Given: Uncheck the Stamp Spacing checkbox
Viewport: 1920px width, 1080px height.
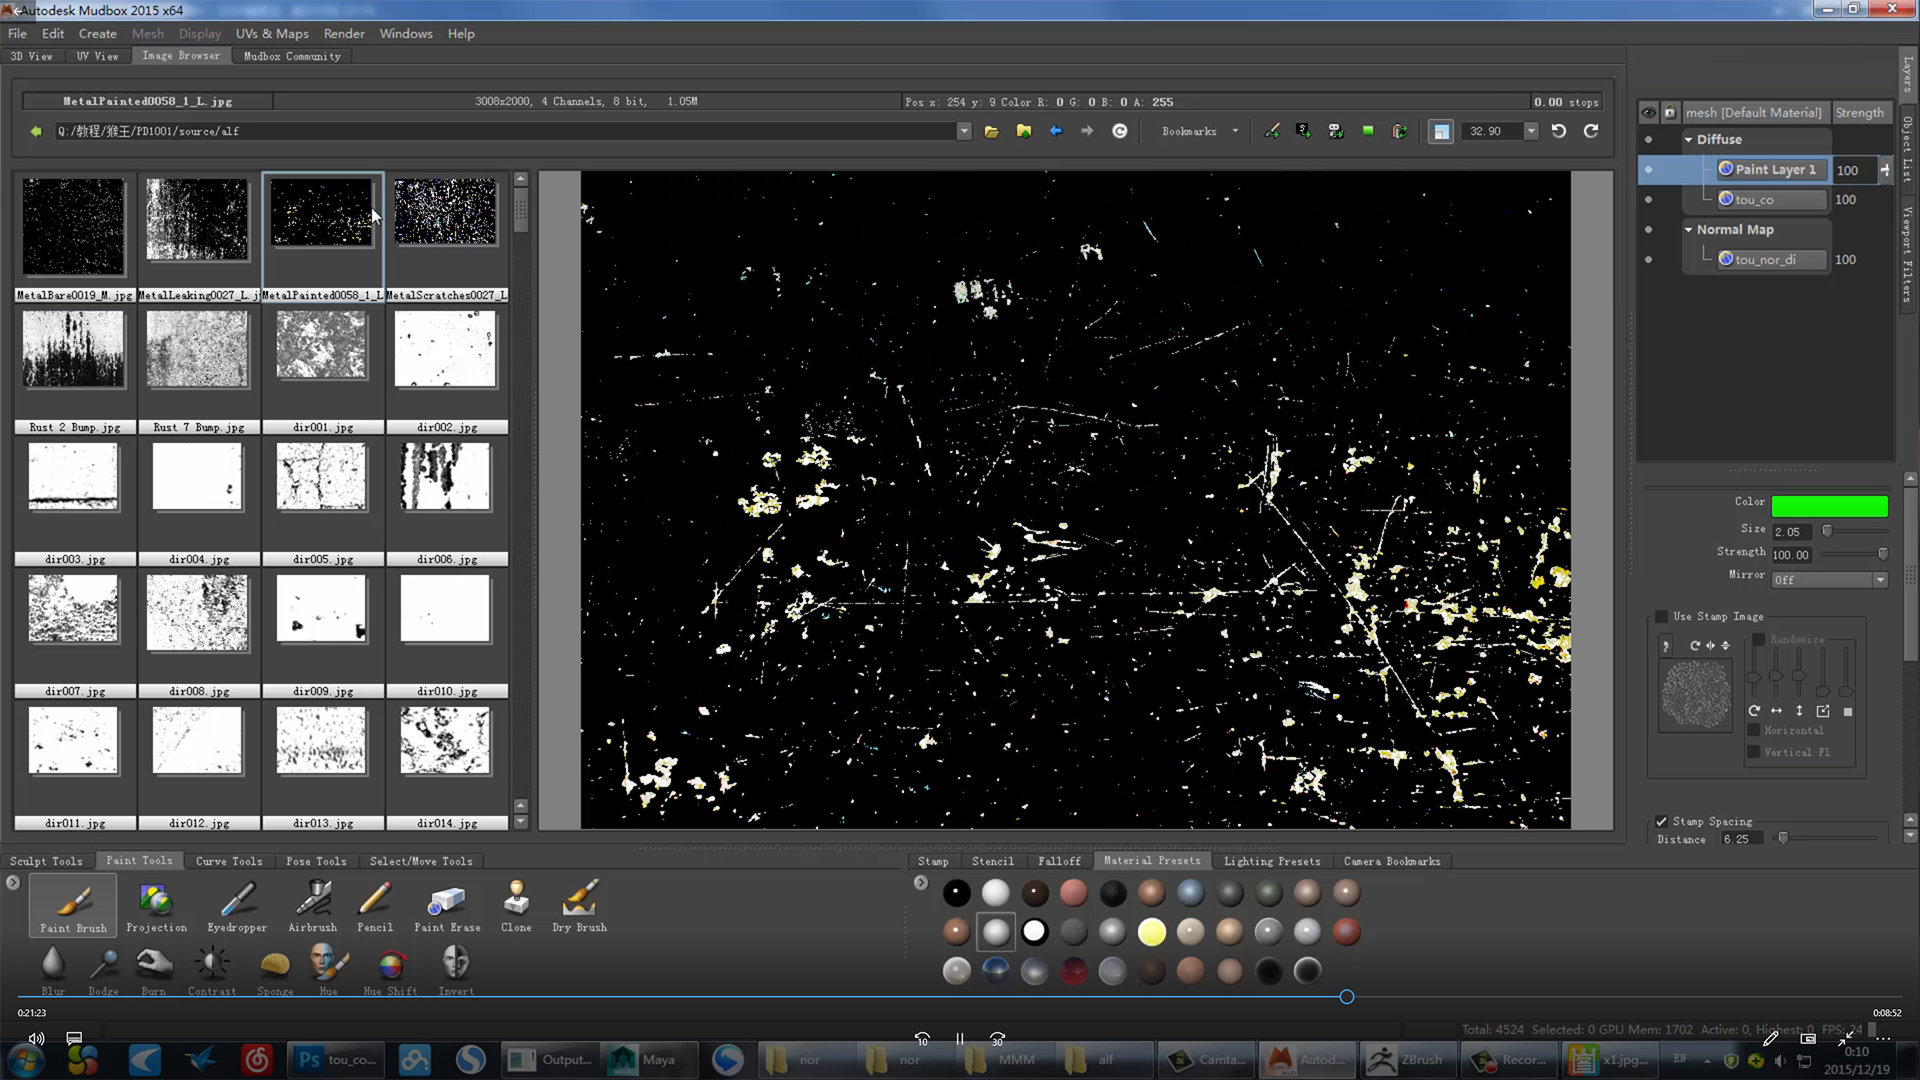Looking at the screenshot, I should pyautogui.click(x=1662, y=821).
